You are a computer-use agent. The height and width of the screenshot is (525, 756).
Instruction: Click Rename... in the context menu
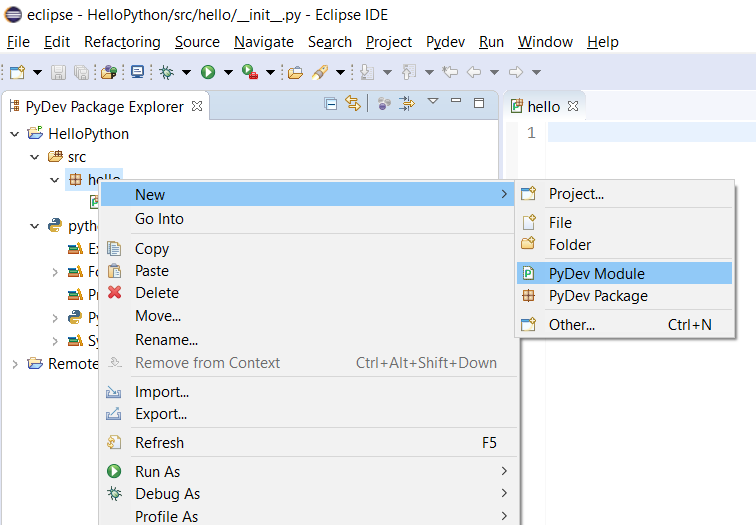tap(309, 340)
